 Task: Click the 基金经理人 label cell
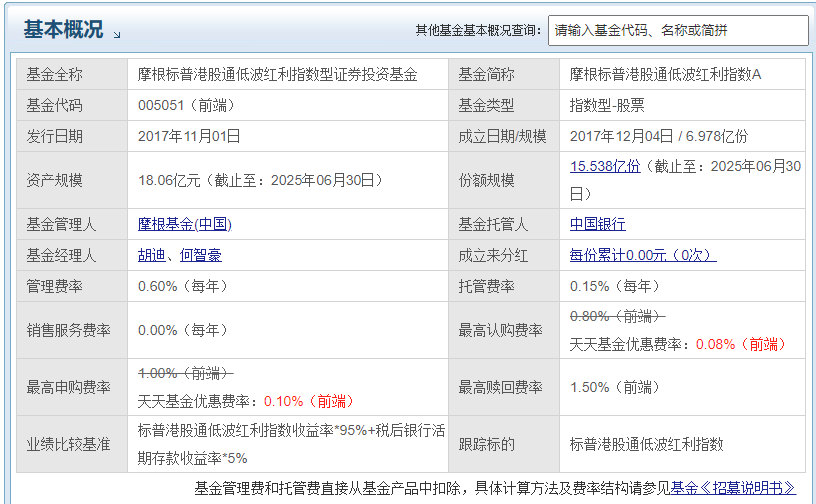pos(72,255)
